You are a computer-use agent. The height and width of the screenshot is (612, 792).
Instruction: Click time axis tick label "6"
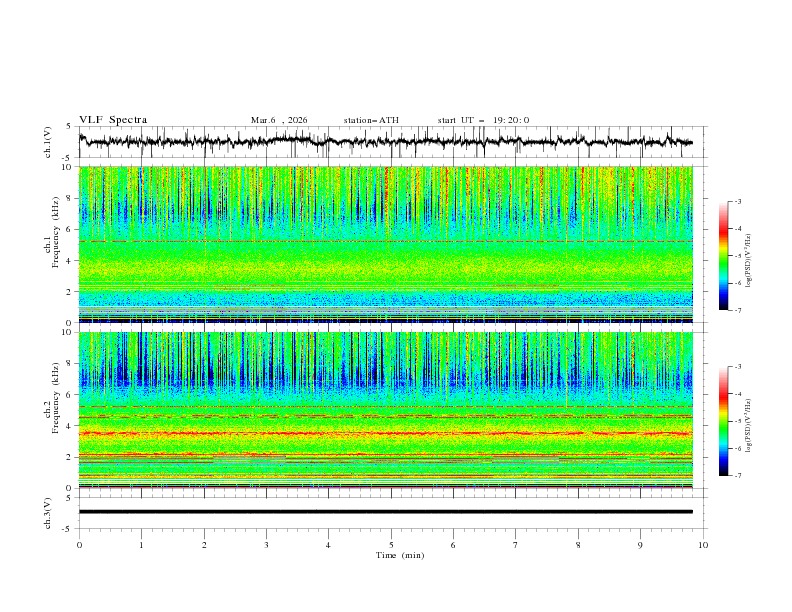(x=453, y=545)
